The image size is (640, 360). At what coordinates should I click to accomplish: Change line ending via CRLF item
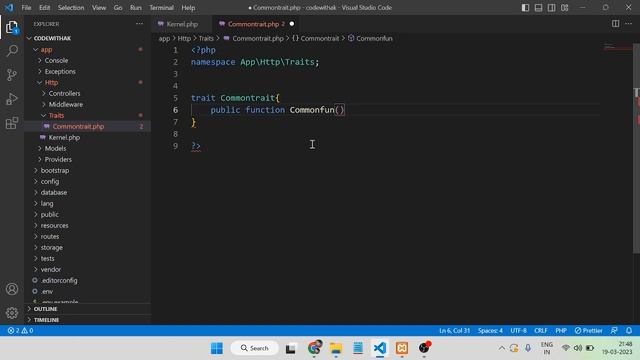(x=541, y=331)
